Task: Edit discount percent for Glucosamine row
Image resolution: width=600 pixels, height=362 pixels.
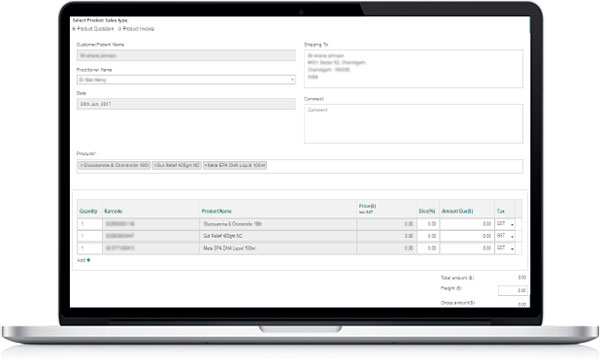Action: click(x=428, y=224)
